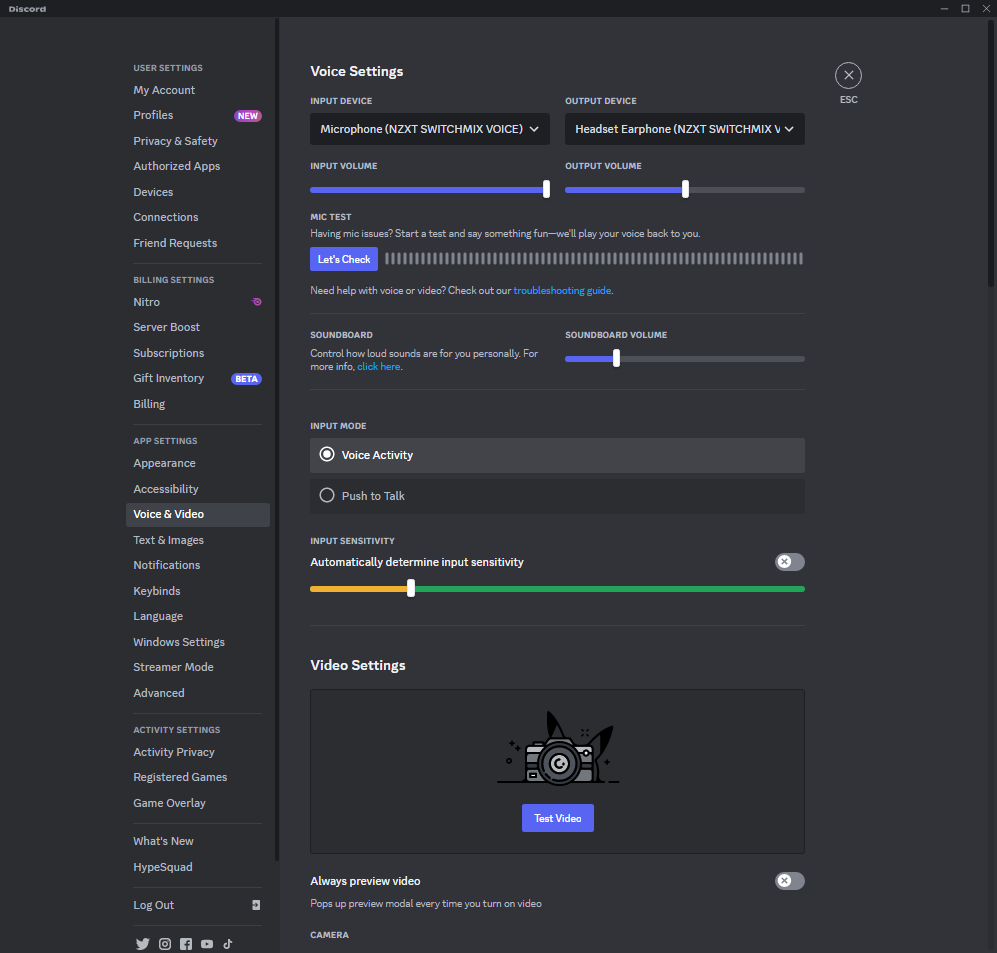This screenshot has height=953, width=997.
Task: Open Subscriptions page
Action: (198, 353)
